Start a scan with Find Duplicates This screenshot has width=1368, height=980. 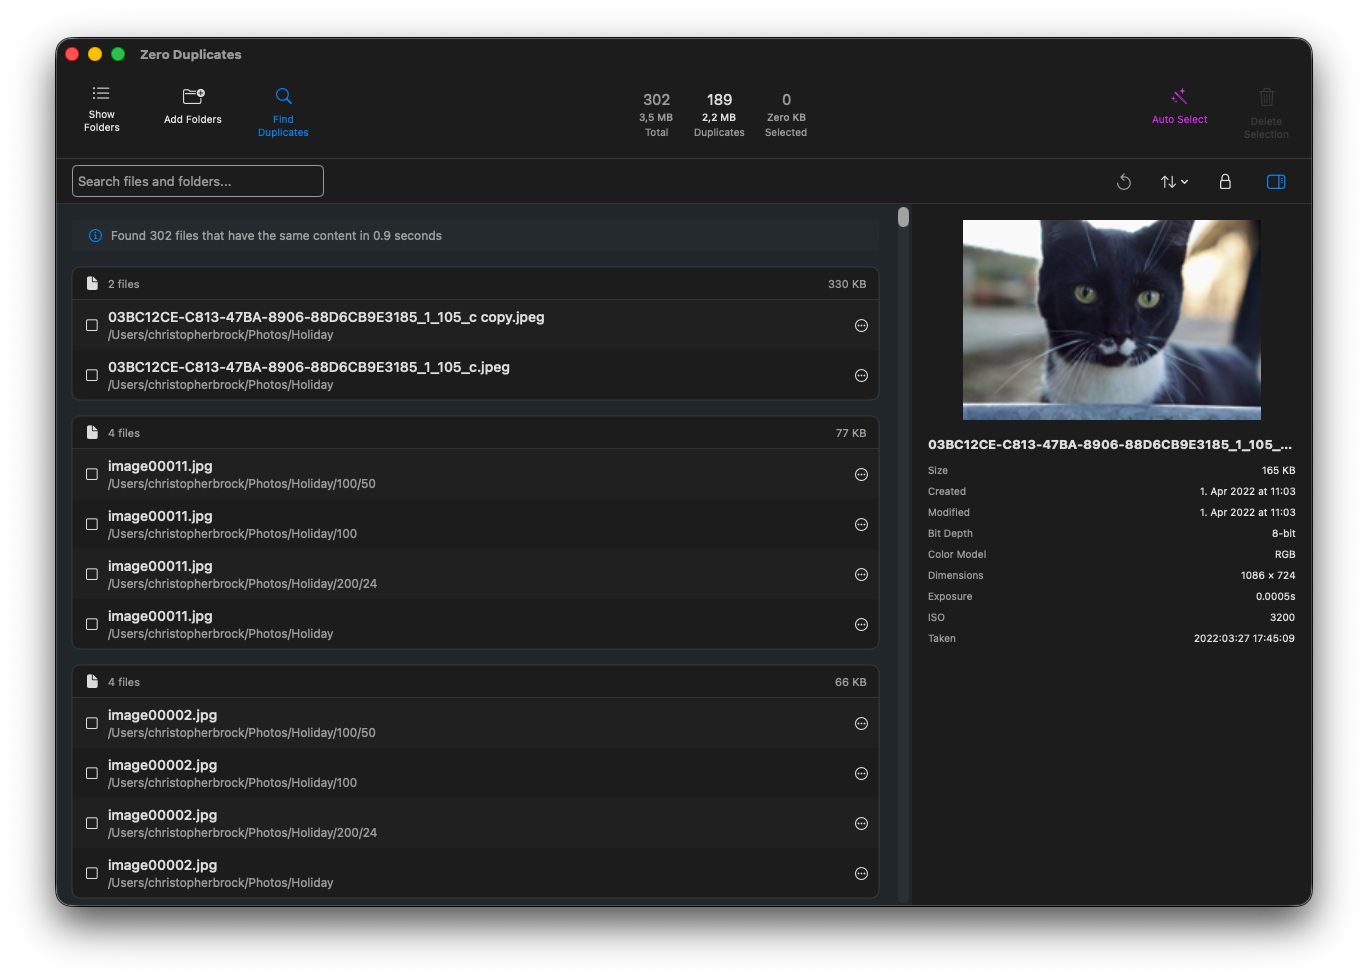click(x=283, y=97)
